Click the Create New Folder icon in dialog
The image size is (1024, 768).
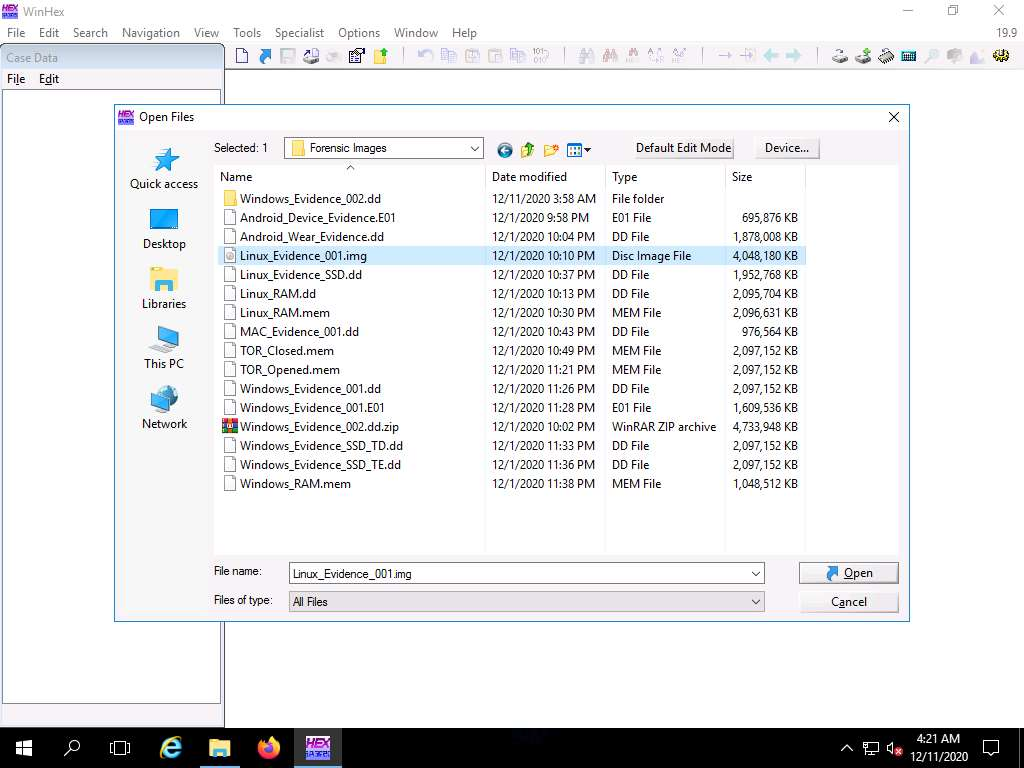551,151
